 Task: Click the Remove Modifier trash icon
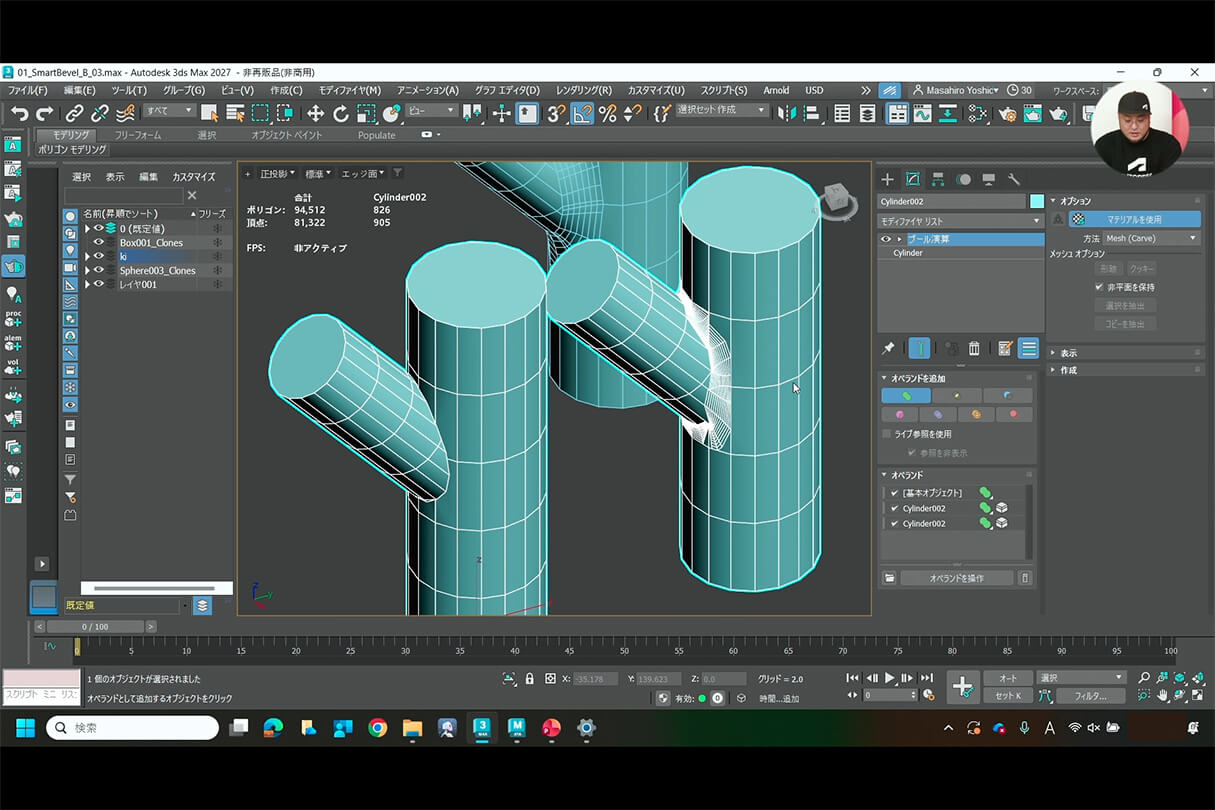974,348
